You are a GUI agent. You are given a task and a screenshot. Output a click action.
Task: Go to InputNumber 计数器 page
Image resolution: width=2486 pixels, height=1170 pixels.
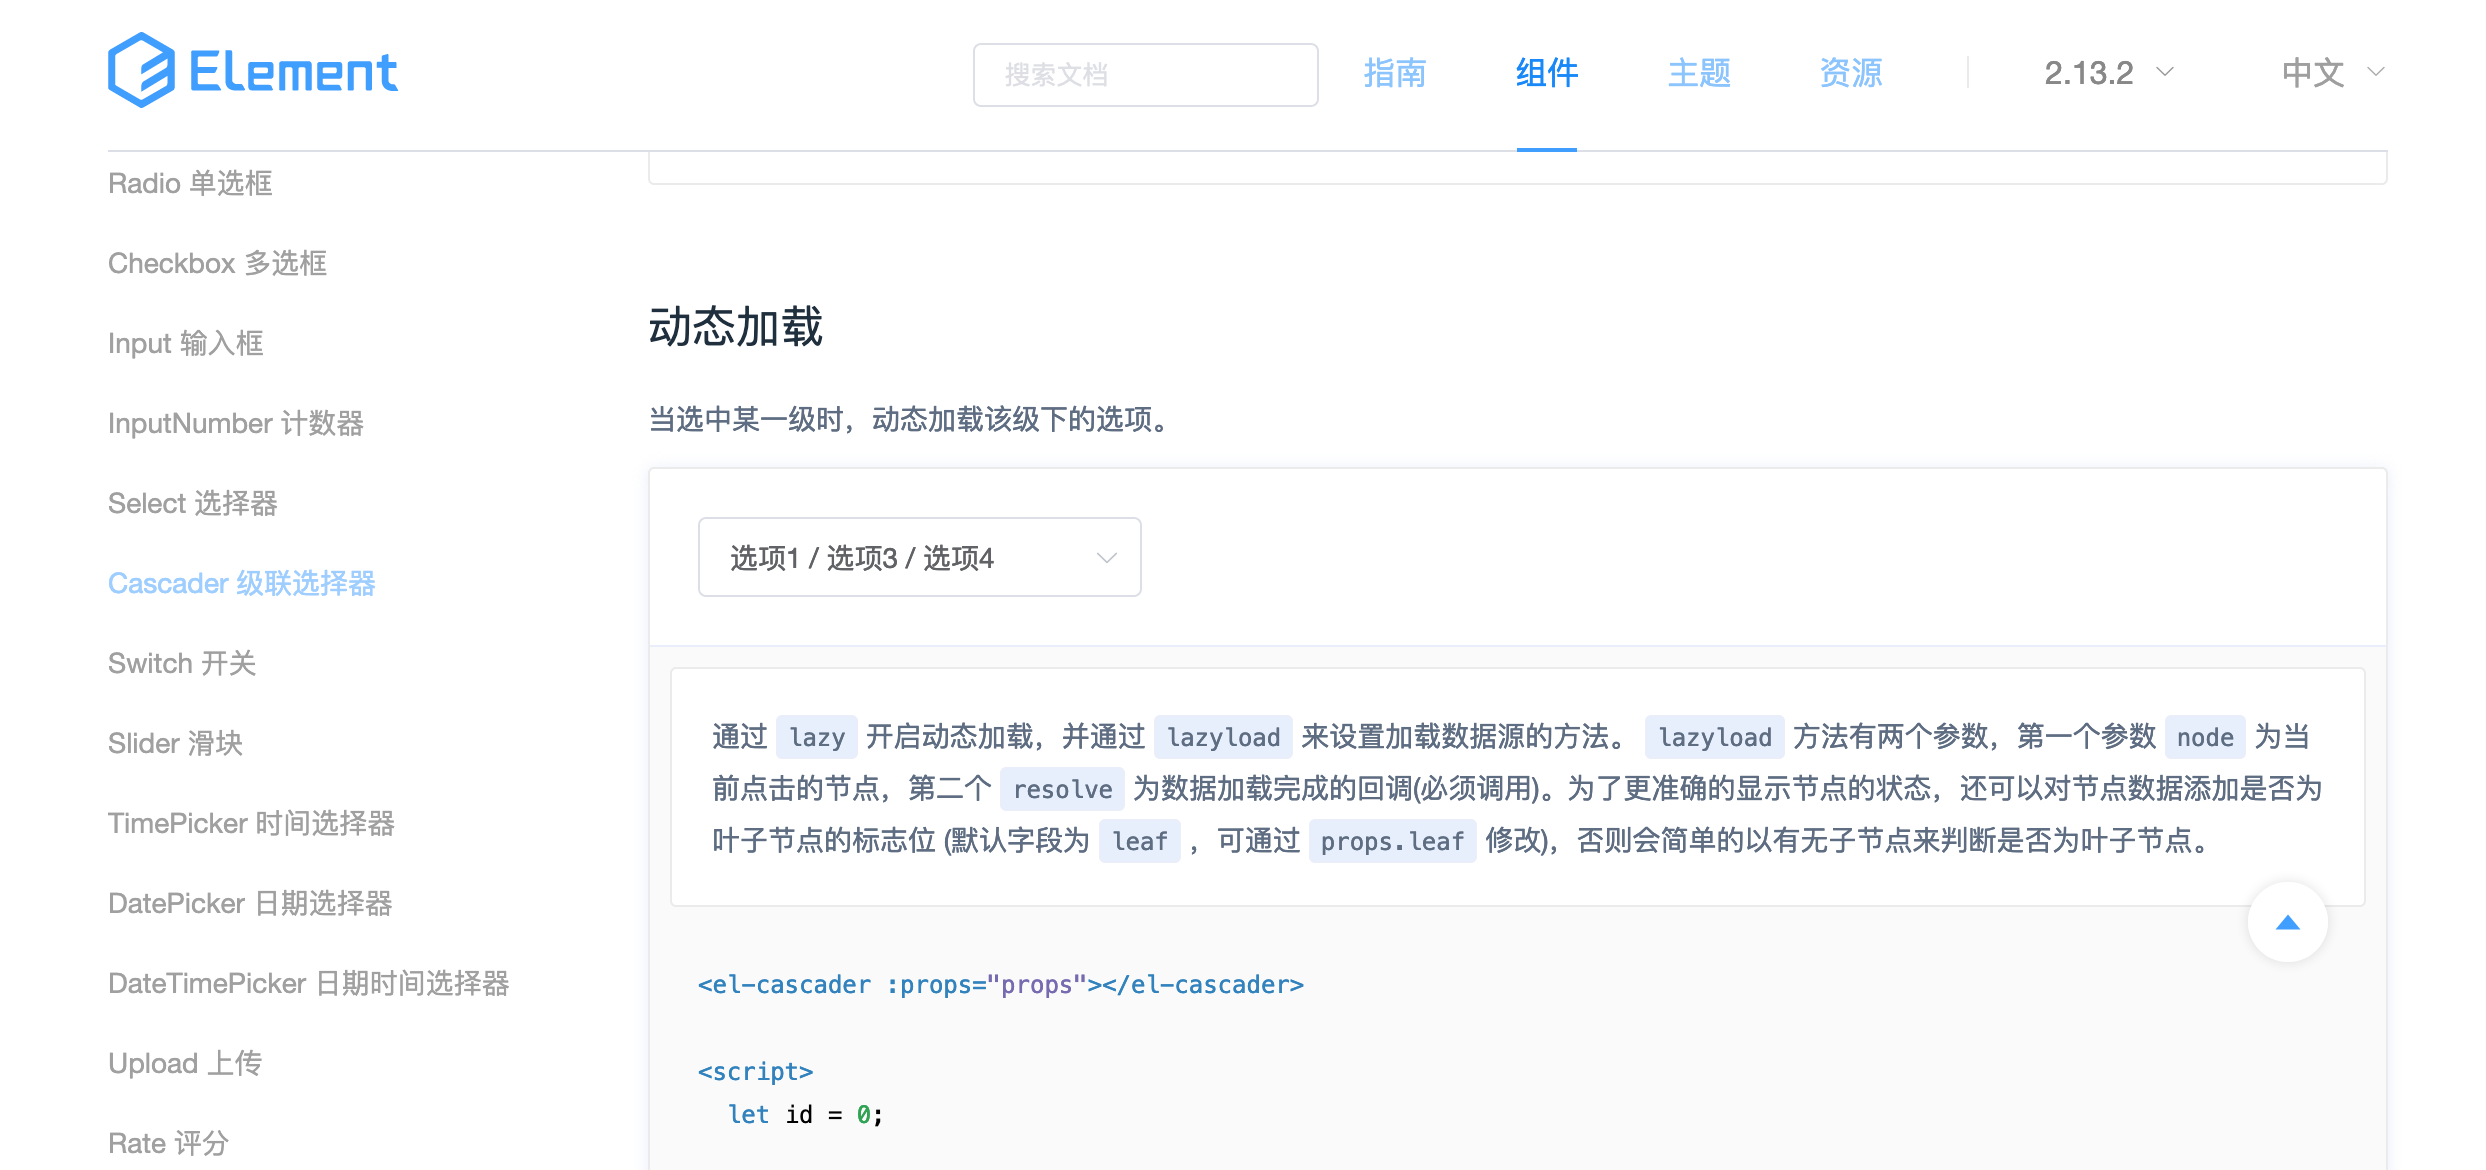tap(235, 423)
